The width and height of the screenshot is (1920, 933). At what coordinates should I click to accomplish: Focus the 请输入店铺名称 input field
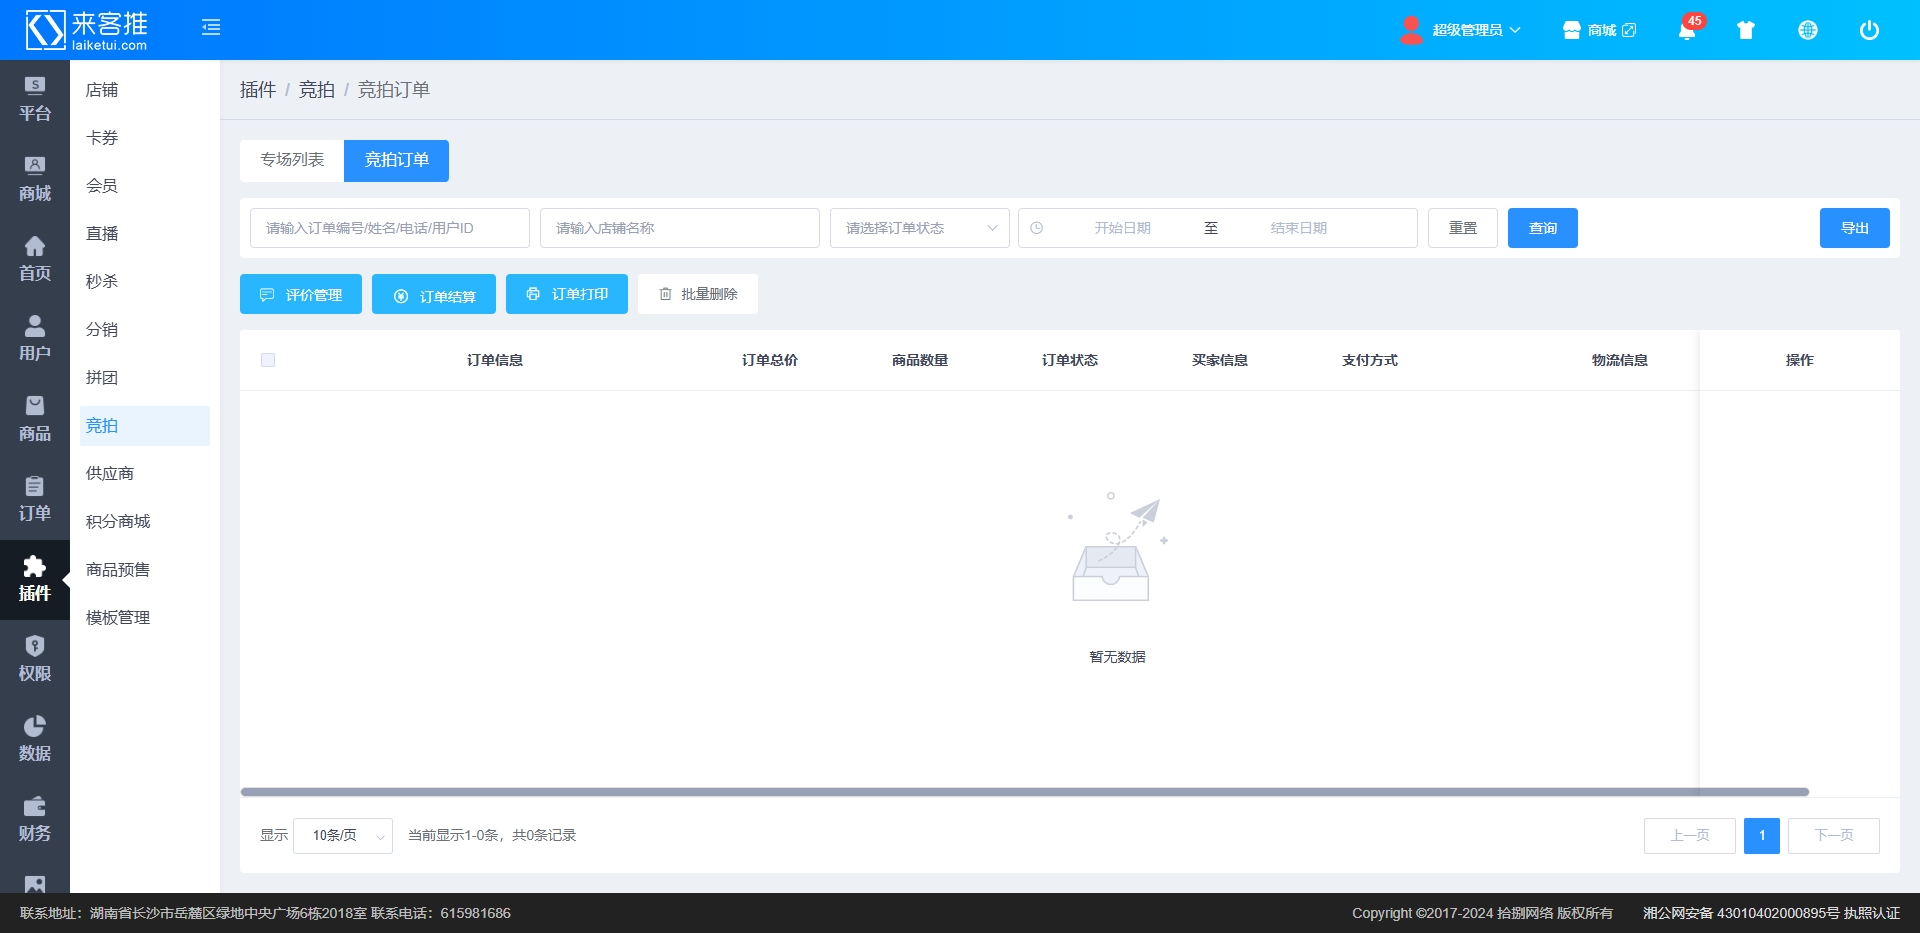(680, 228)
